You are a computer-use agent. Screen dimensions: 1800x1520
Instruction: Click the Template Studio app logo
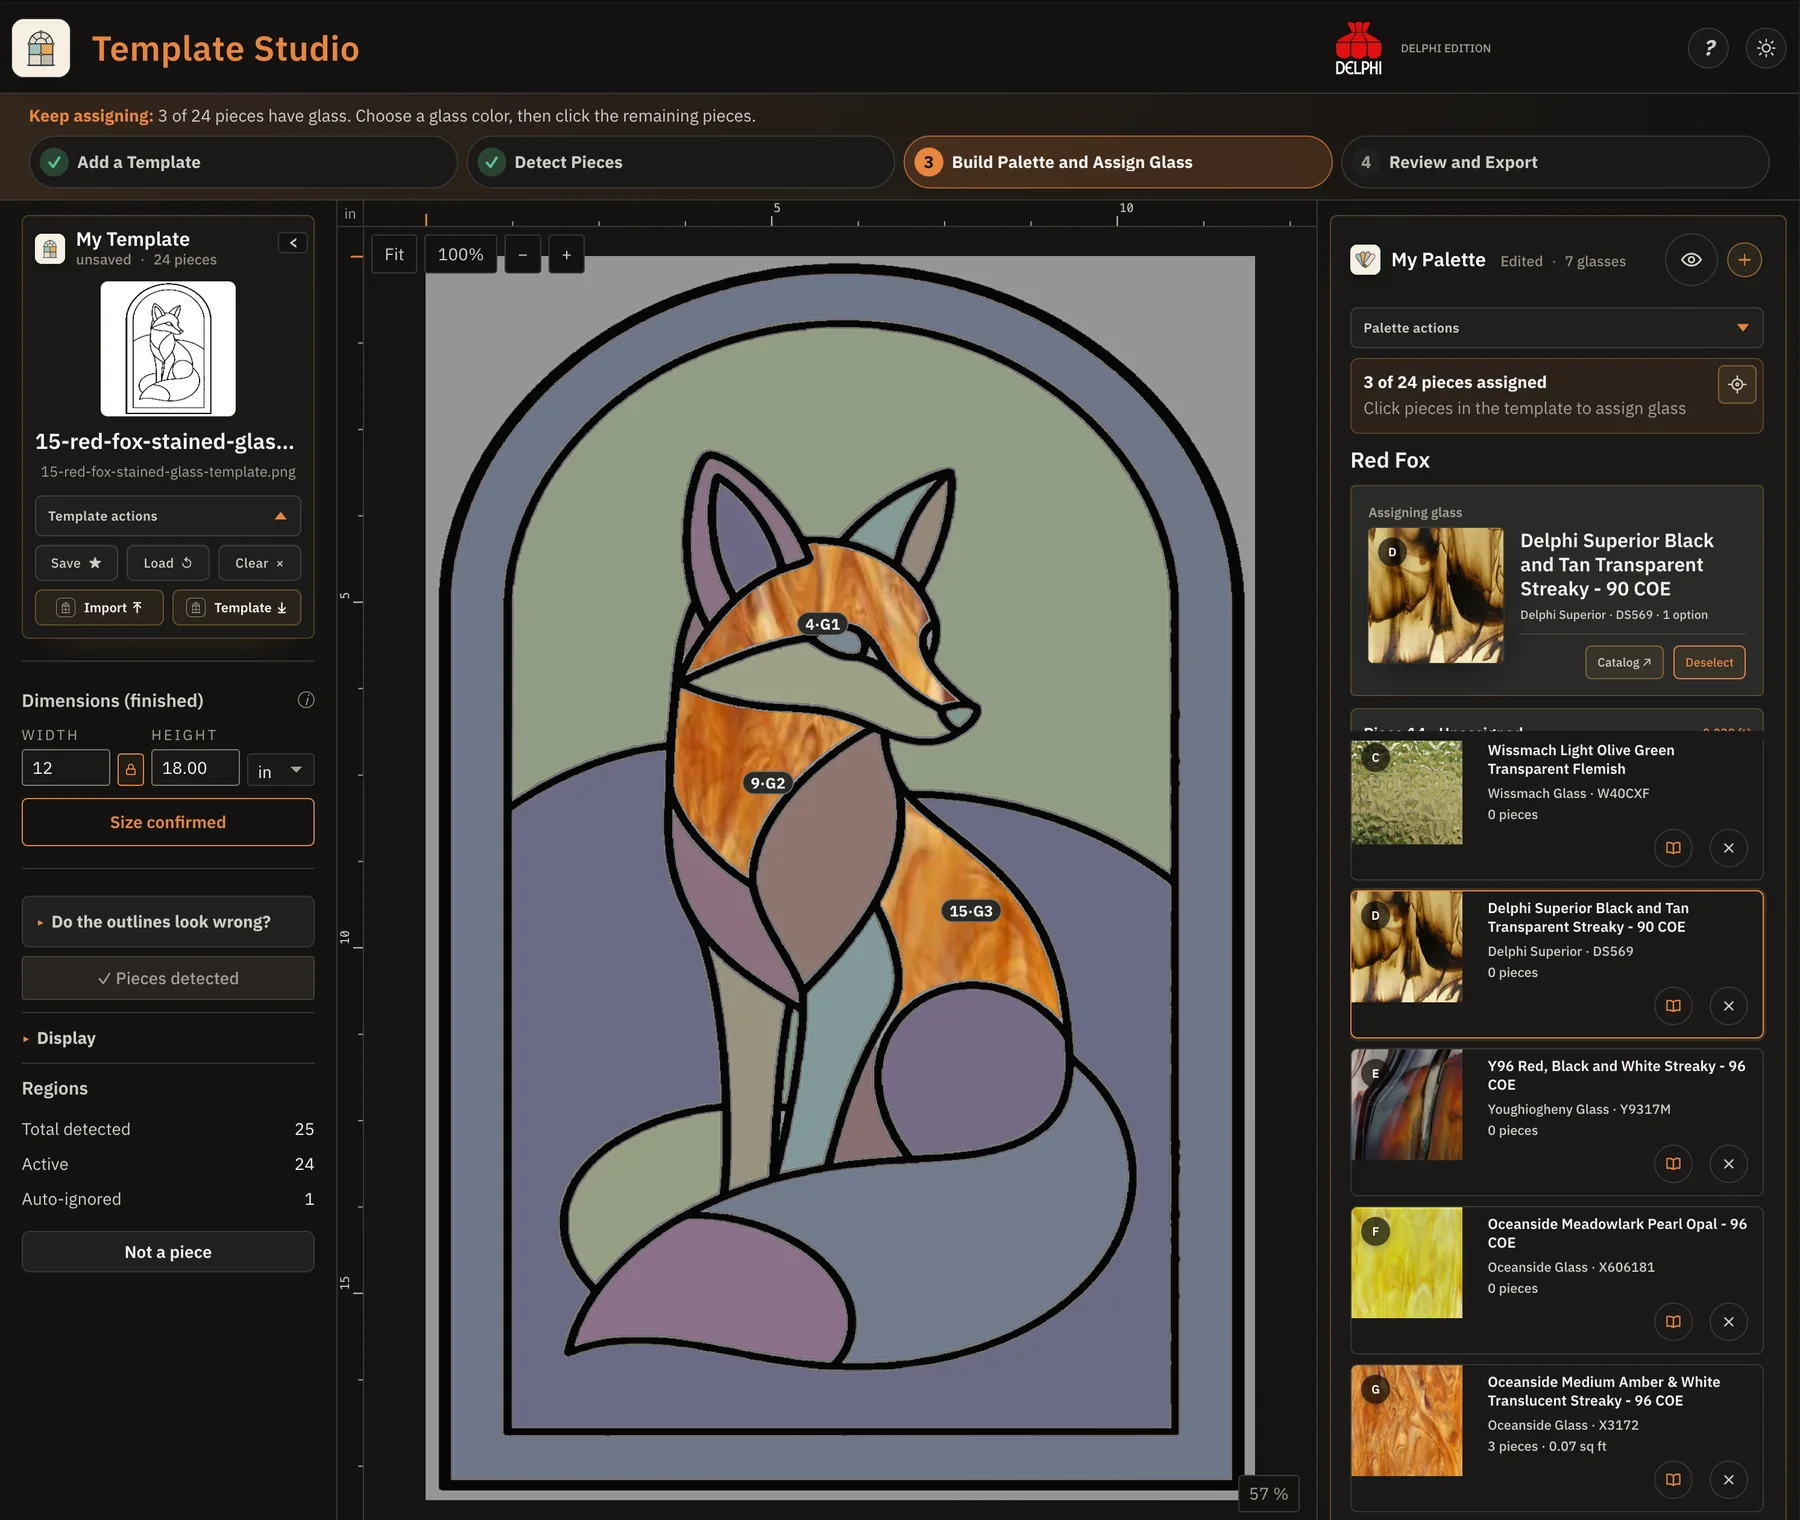pyautogui.click(x=41, y=48)
